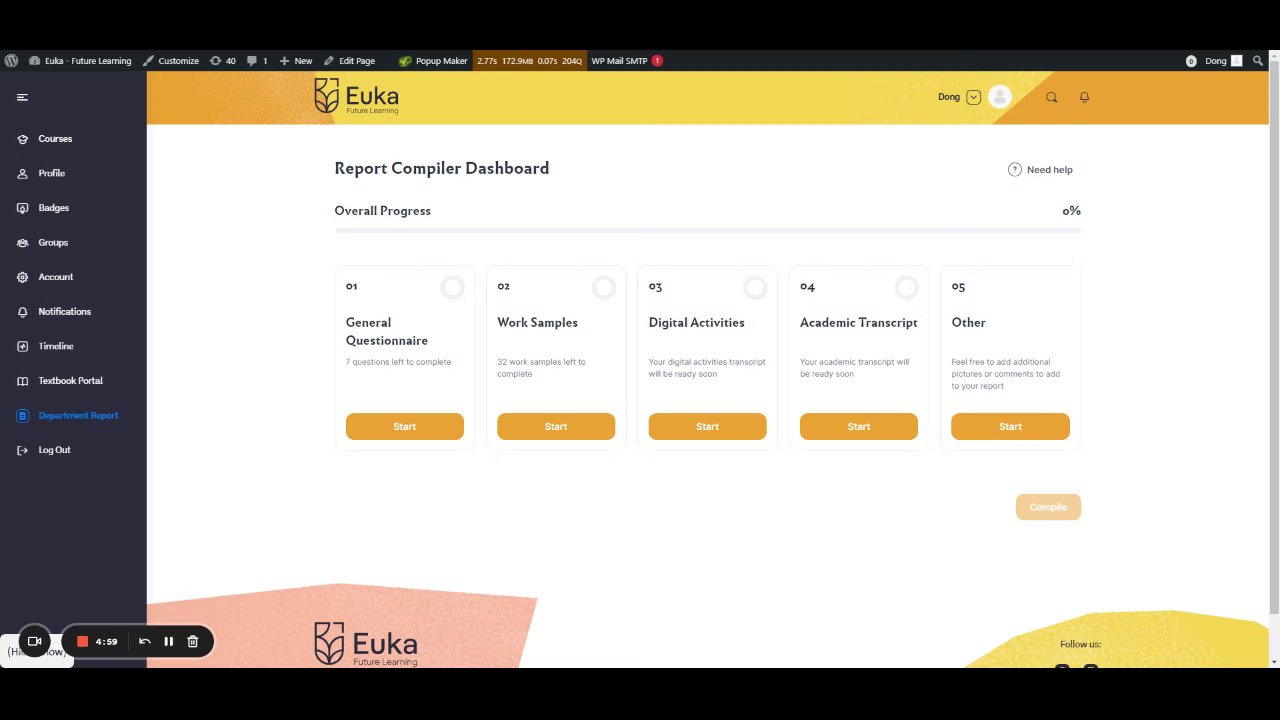Click the red WP Mail SMTP alert badge

tap(657, 61)
